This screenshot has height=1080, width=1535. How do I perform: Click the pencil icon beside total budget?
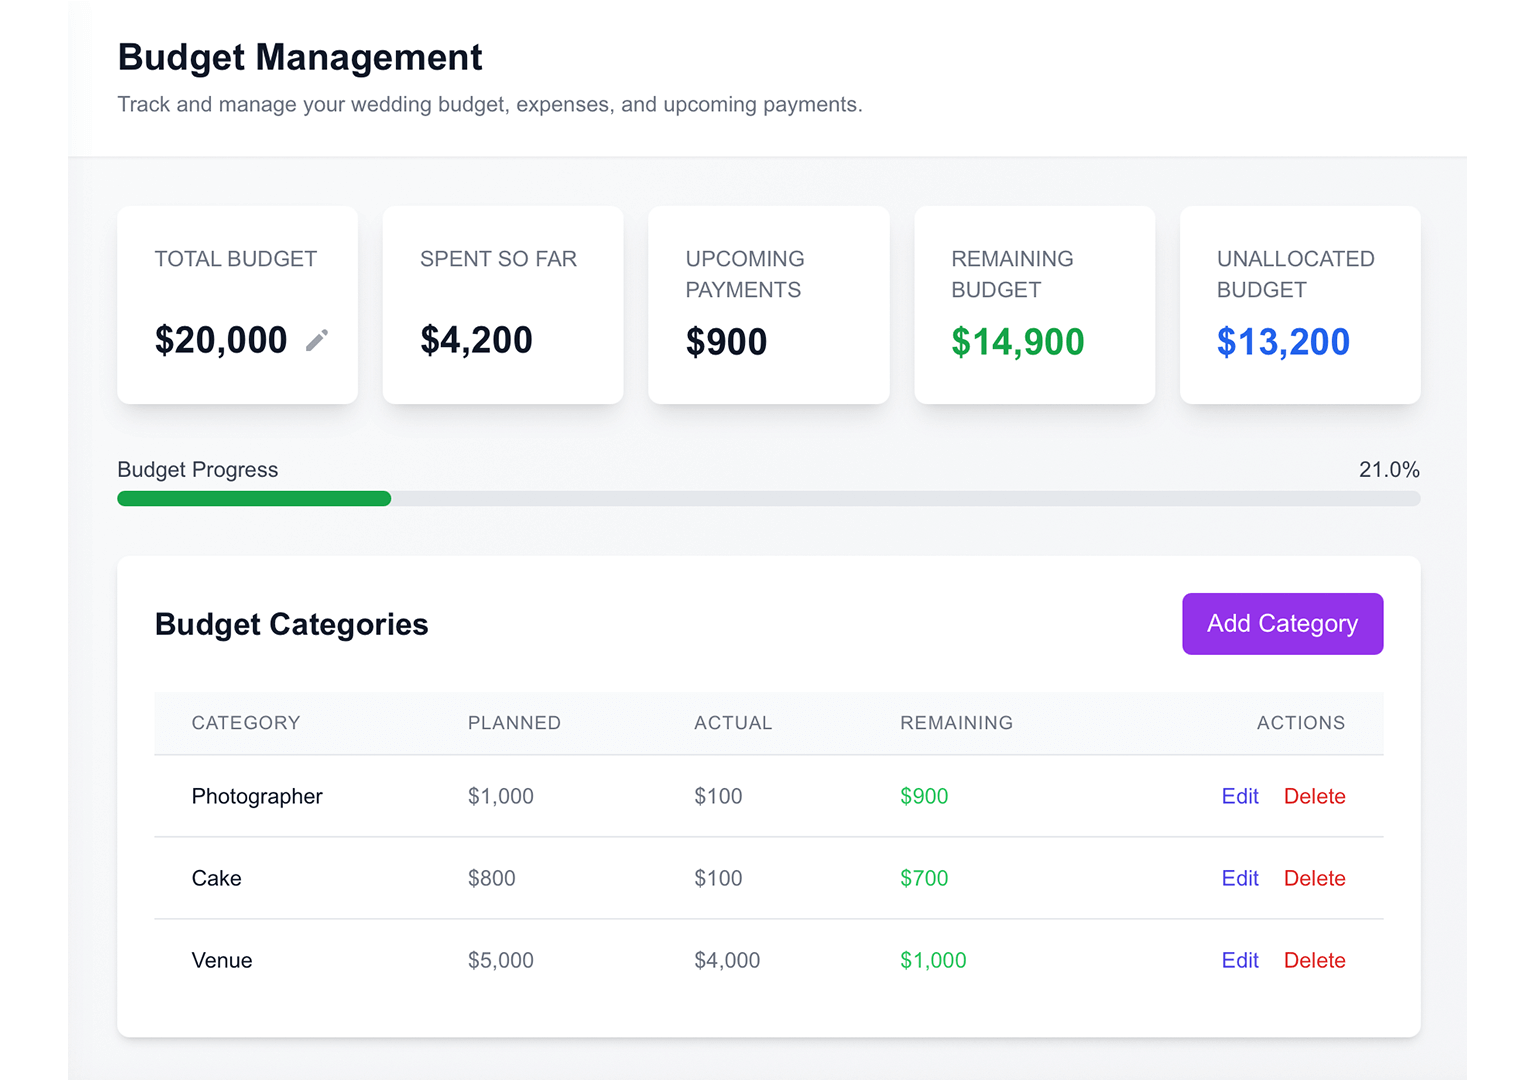[317, 341]
